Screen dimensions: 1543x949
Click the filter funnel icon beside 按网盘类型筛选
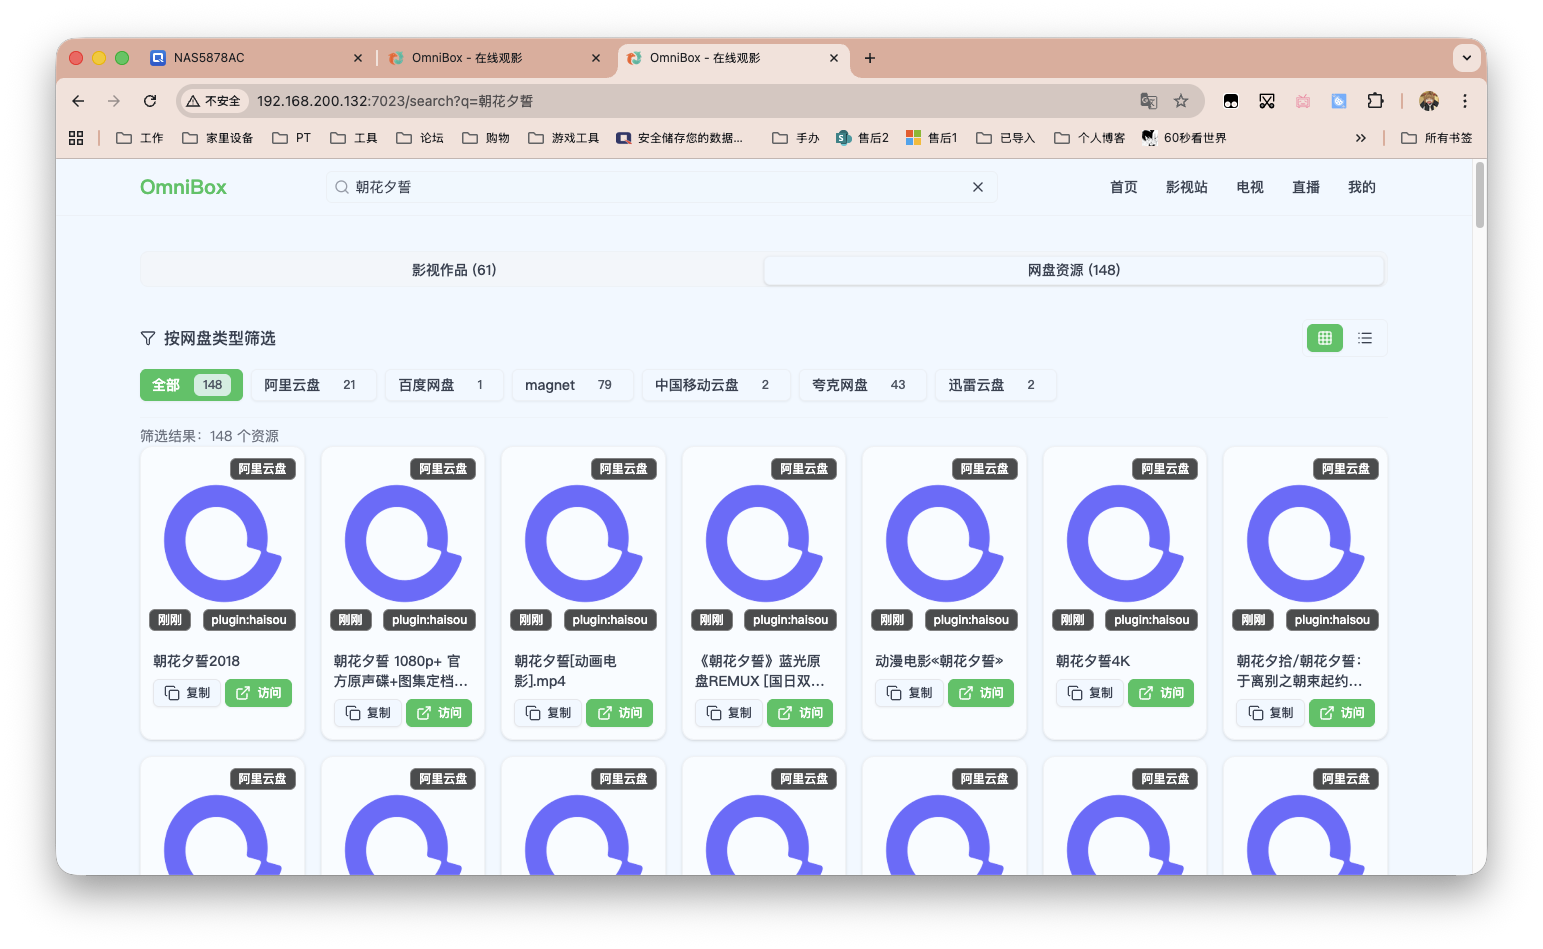coord(147,338)
